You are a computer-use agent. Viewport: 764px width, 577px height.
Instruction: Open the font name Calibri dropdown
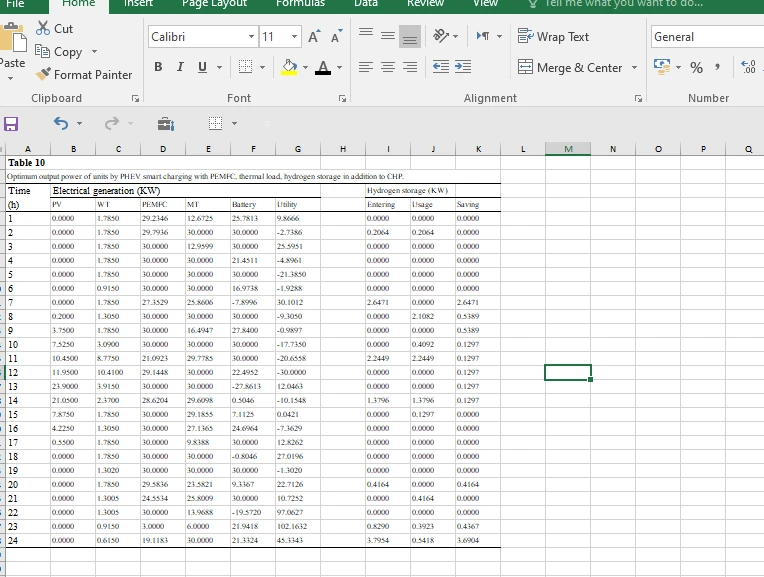(x=251, y=37)
